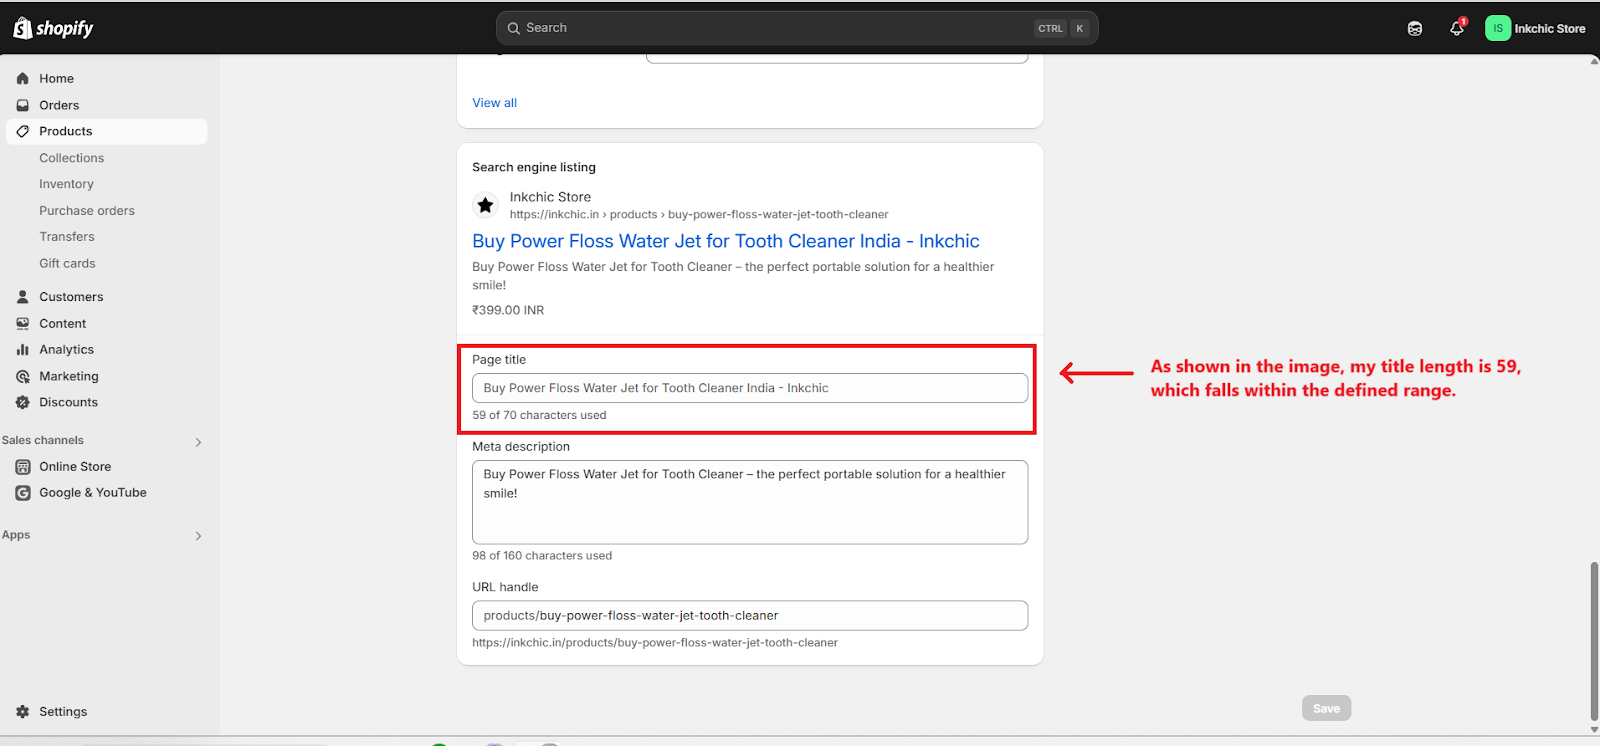
Task: Click the scrollbar down arrow
Action: (x=1594, y=730)
